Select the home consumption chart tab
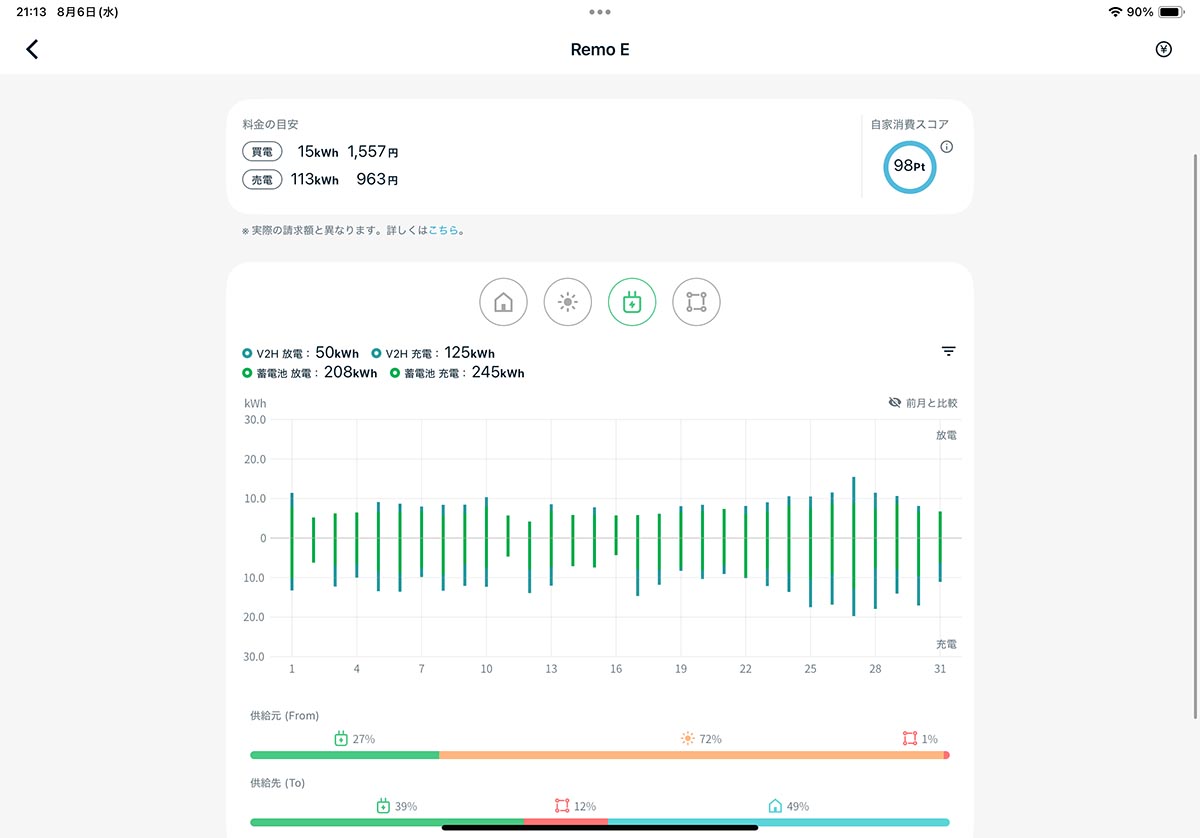 pos(503,302)
